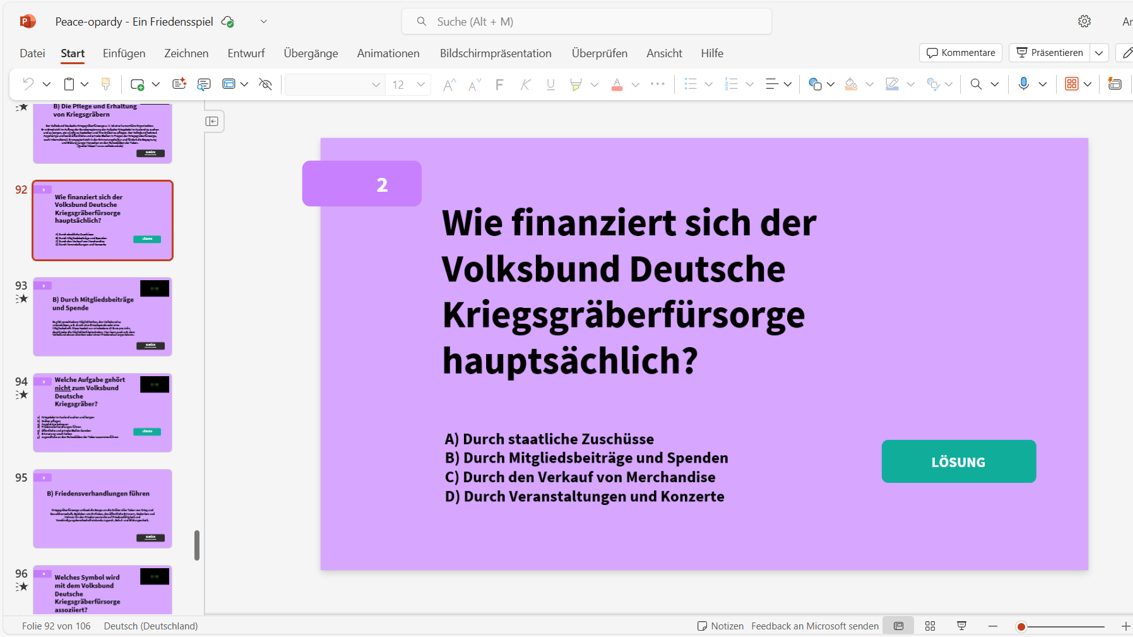This screenshot has width=1133, height=637.
Task: Switch to the Animationen tab
Action: 388,53
